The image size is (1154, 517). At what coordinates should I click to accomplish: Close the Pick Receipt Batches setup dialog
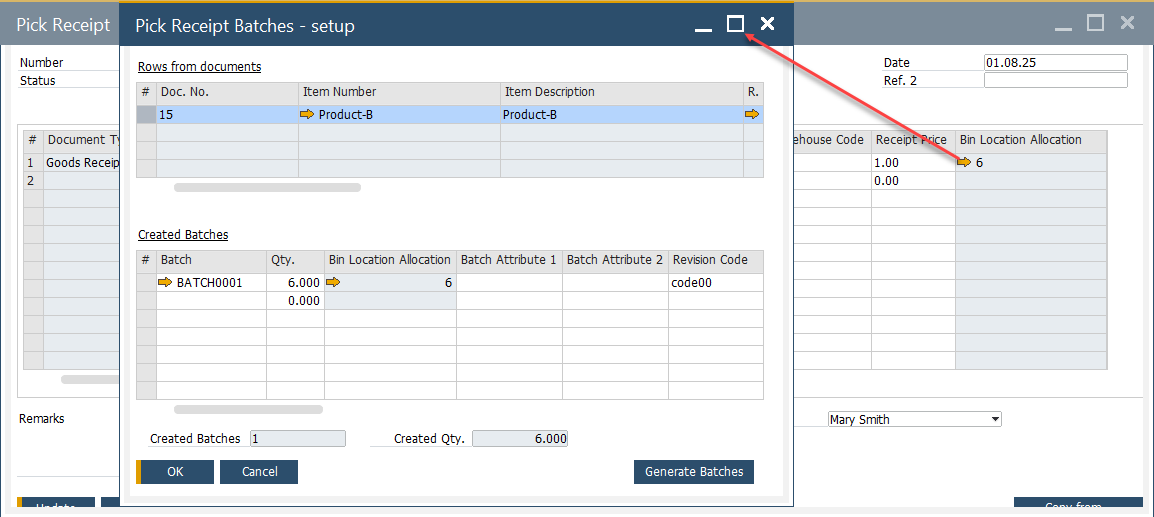(767, 24)
